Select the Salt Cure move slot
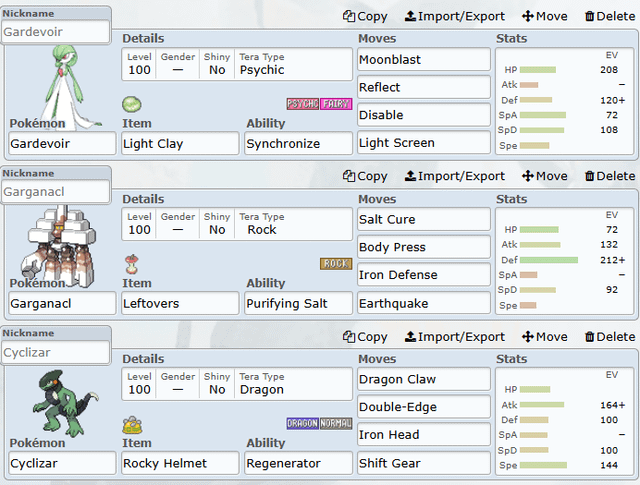 coord(424,220)
